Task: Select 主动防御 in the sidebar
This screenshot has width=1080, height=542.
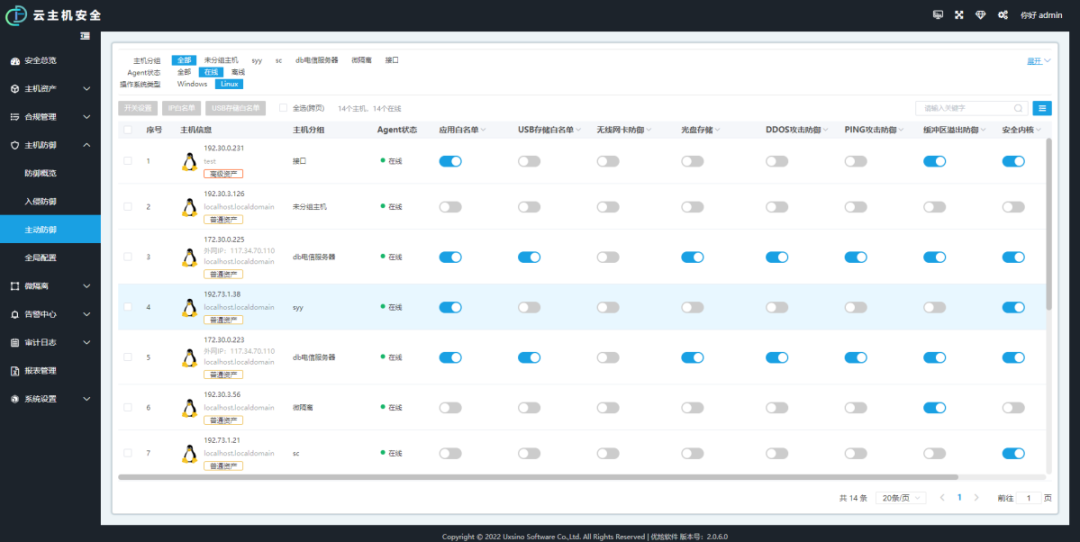Action: click(x=50, y=229)
